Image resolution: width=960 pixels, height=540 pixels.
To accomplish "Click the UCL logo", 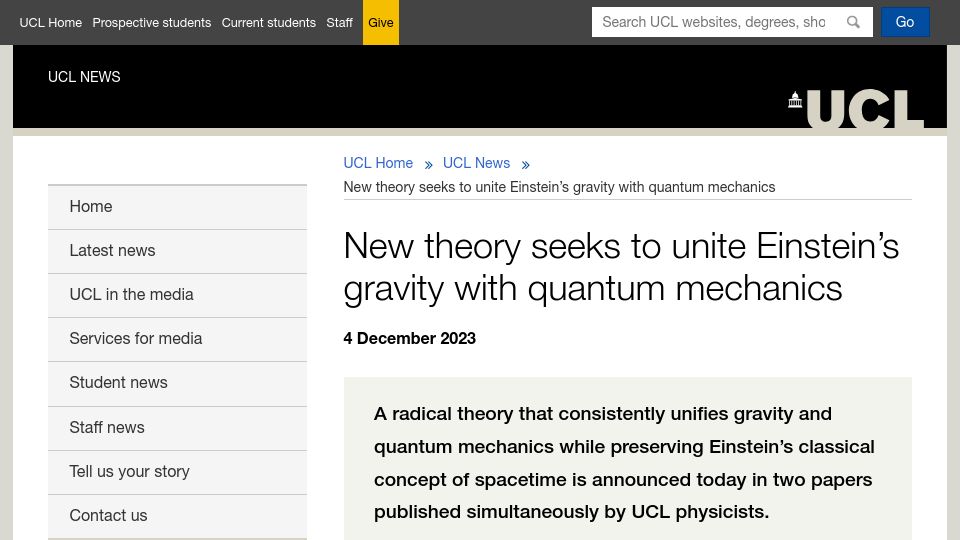I will pyautogui.click(x=856, y=109).
